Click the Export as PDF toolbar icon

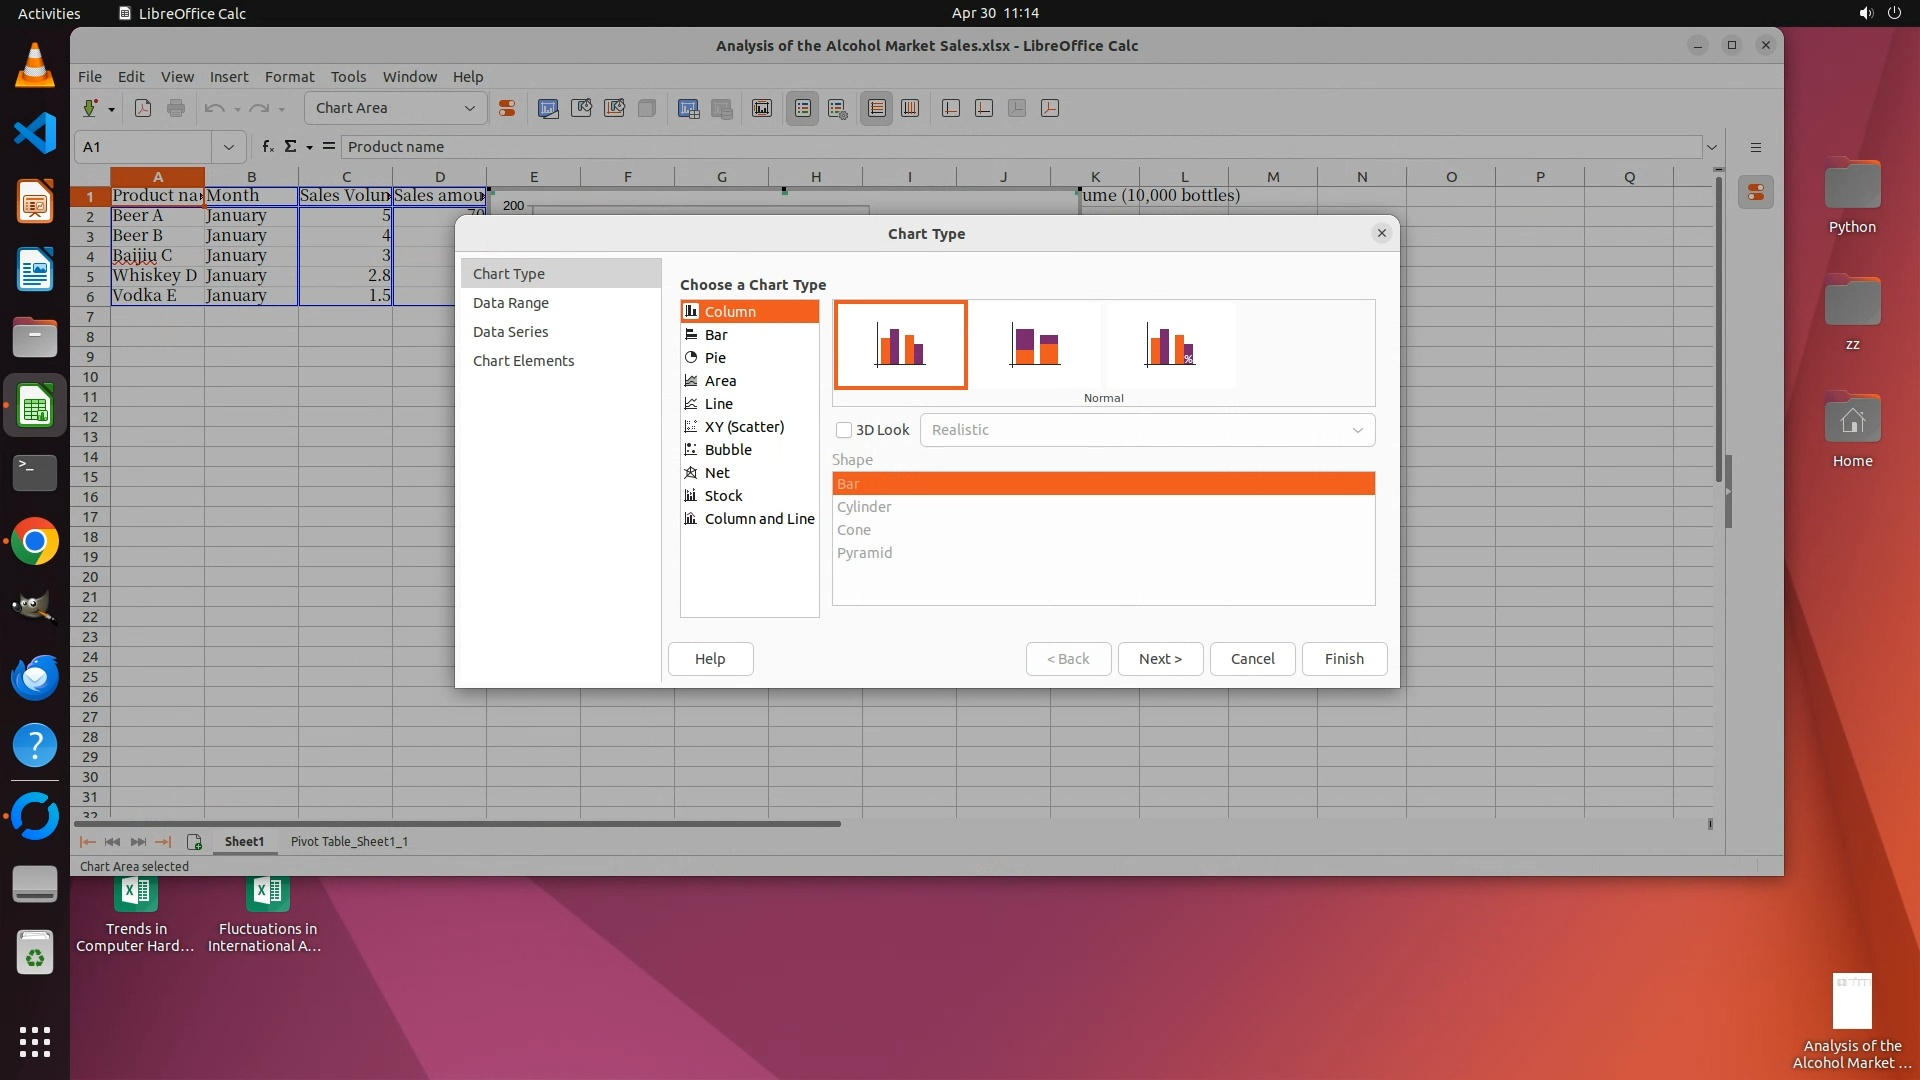(143, 108)
